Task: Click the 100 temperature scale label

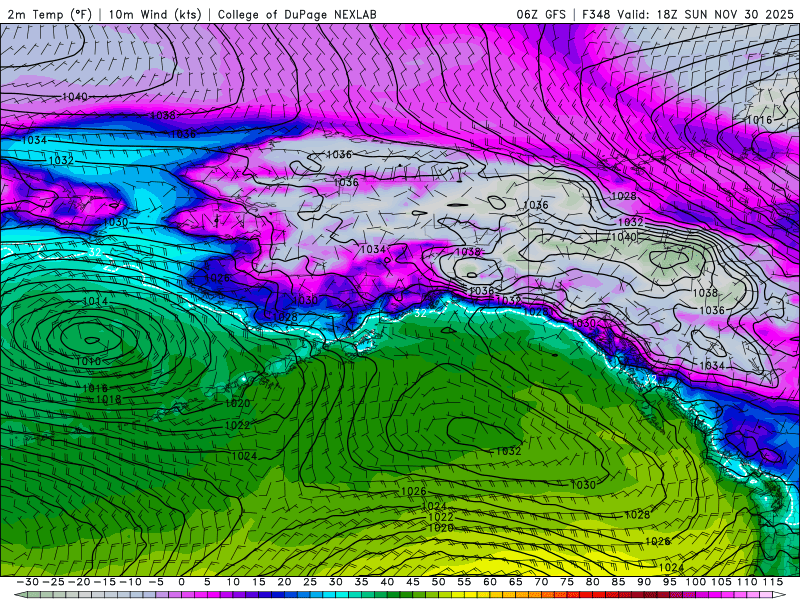Action: 695,582
